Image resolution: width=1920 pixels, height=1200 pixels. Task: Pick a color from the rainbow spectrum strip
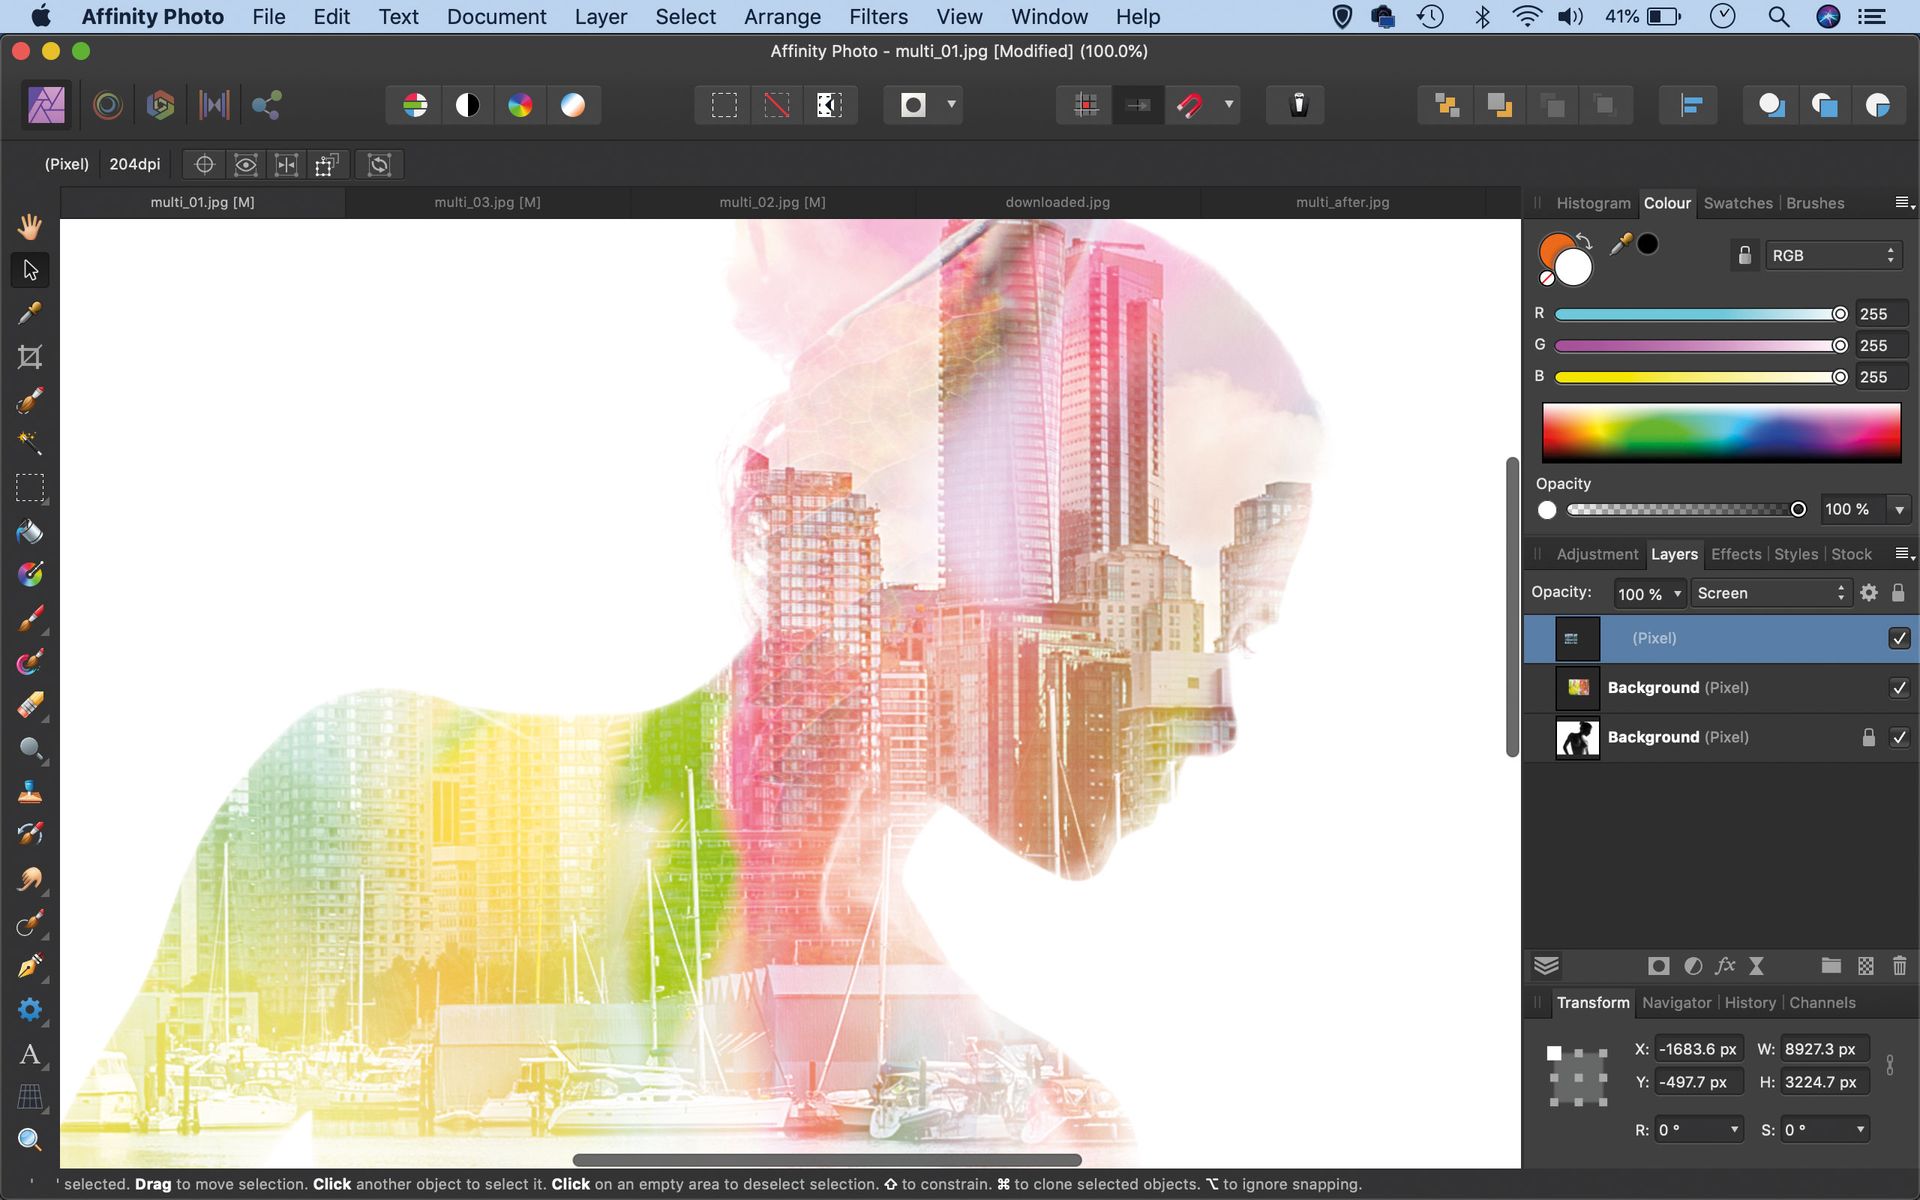(1720, 432)
